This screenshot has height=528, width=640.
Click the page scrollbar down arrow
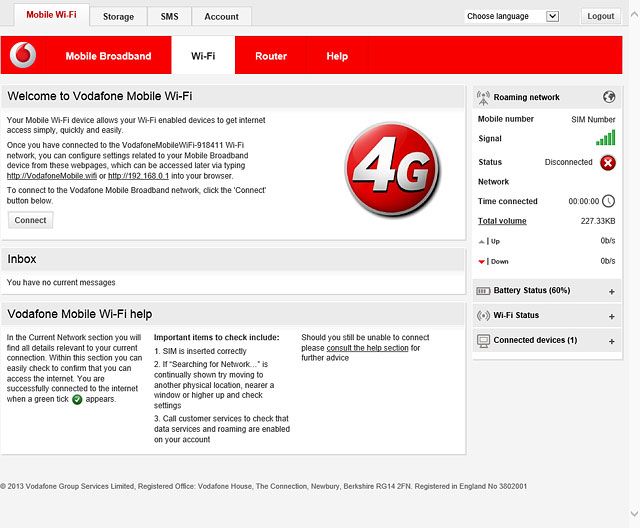(x=634, y=513)
